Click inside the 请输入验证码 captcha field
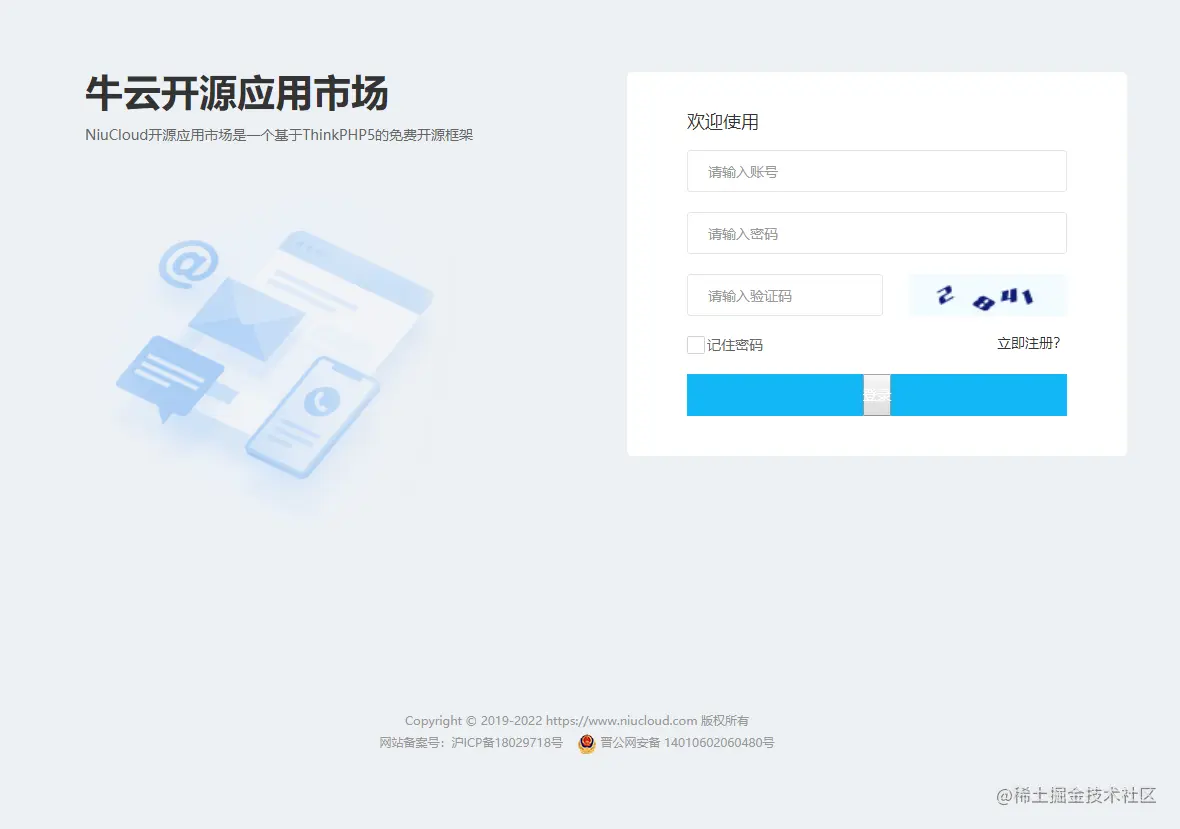 [785, 295]
